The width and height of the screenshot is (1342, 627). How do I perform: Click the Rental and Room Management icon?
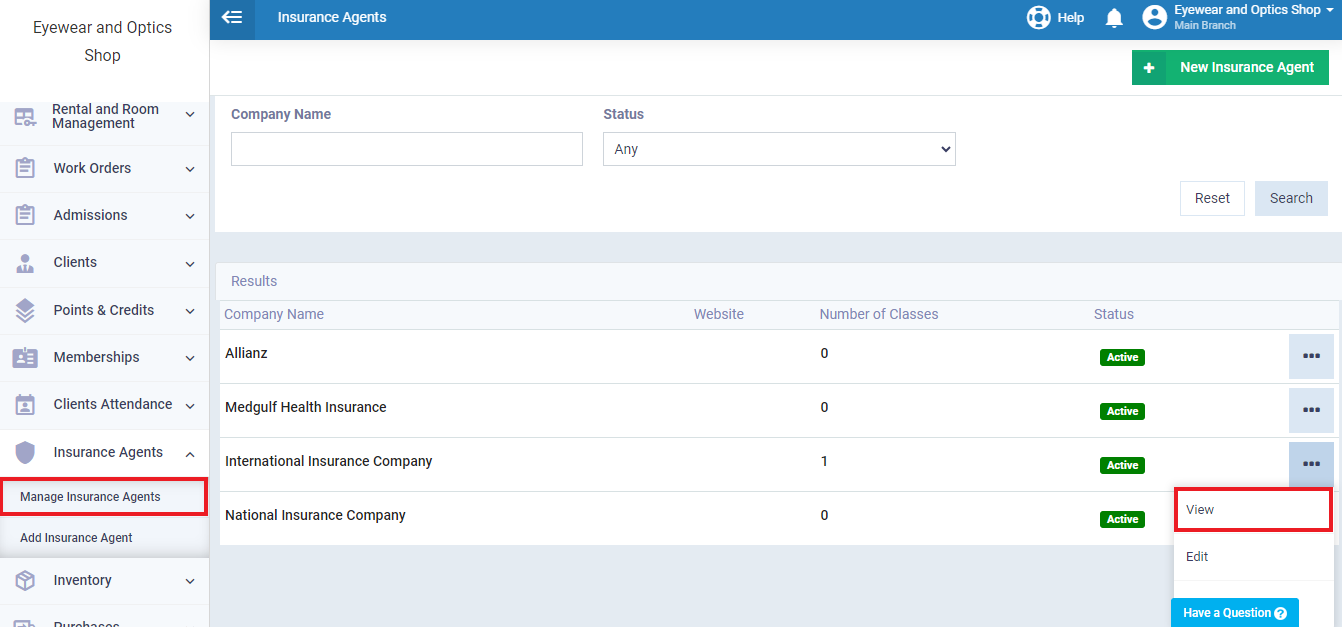pos(25,117)
